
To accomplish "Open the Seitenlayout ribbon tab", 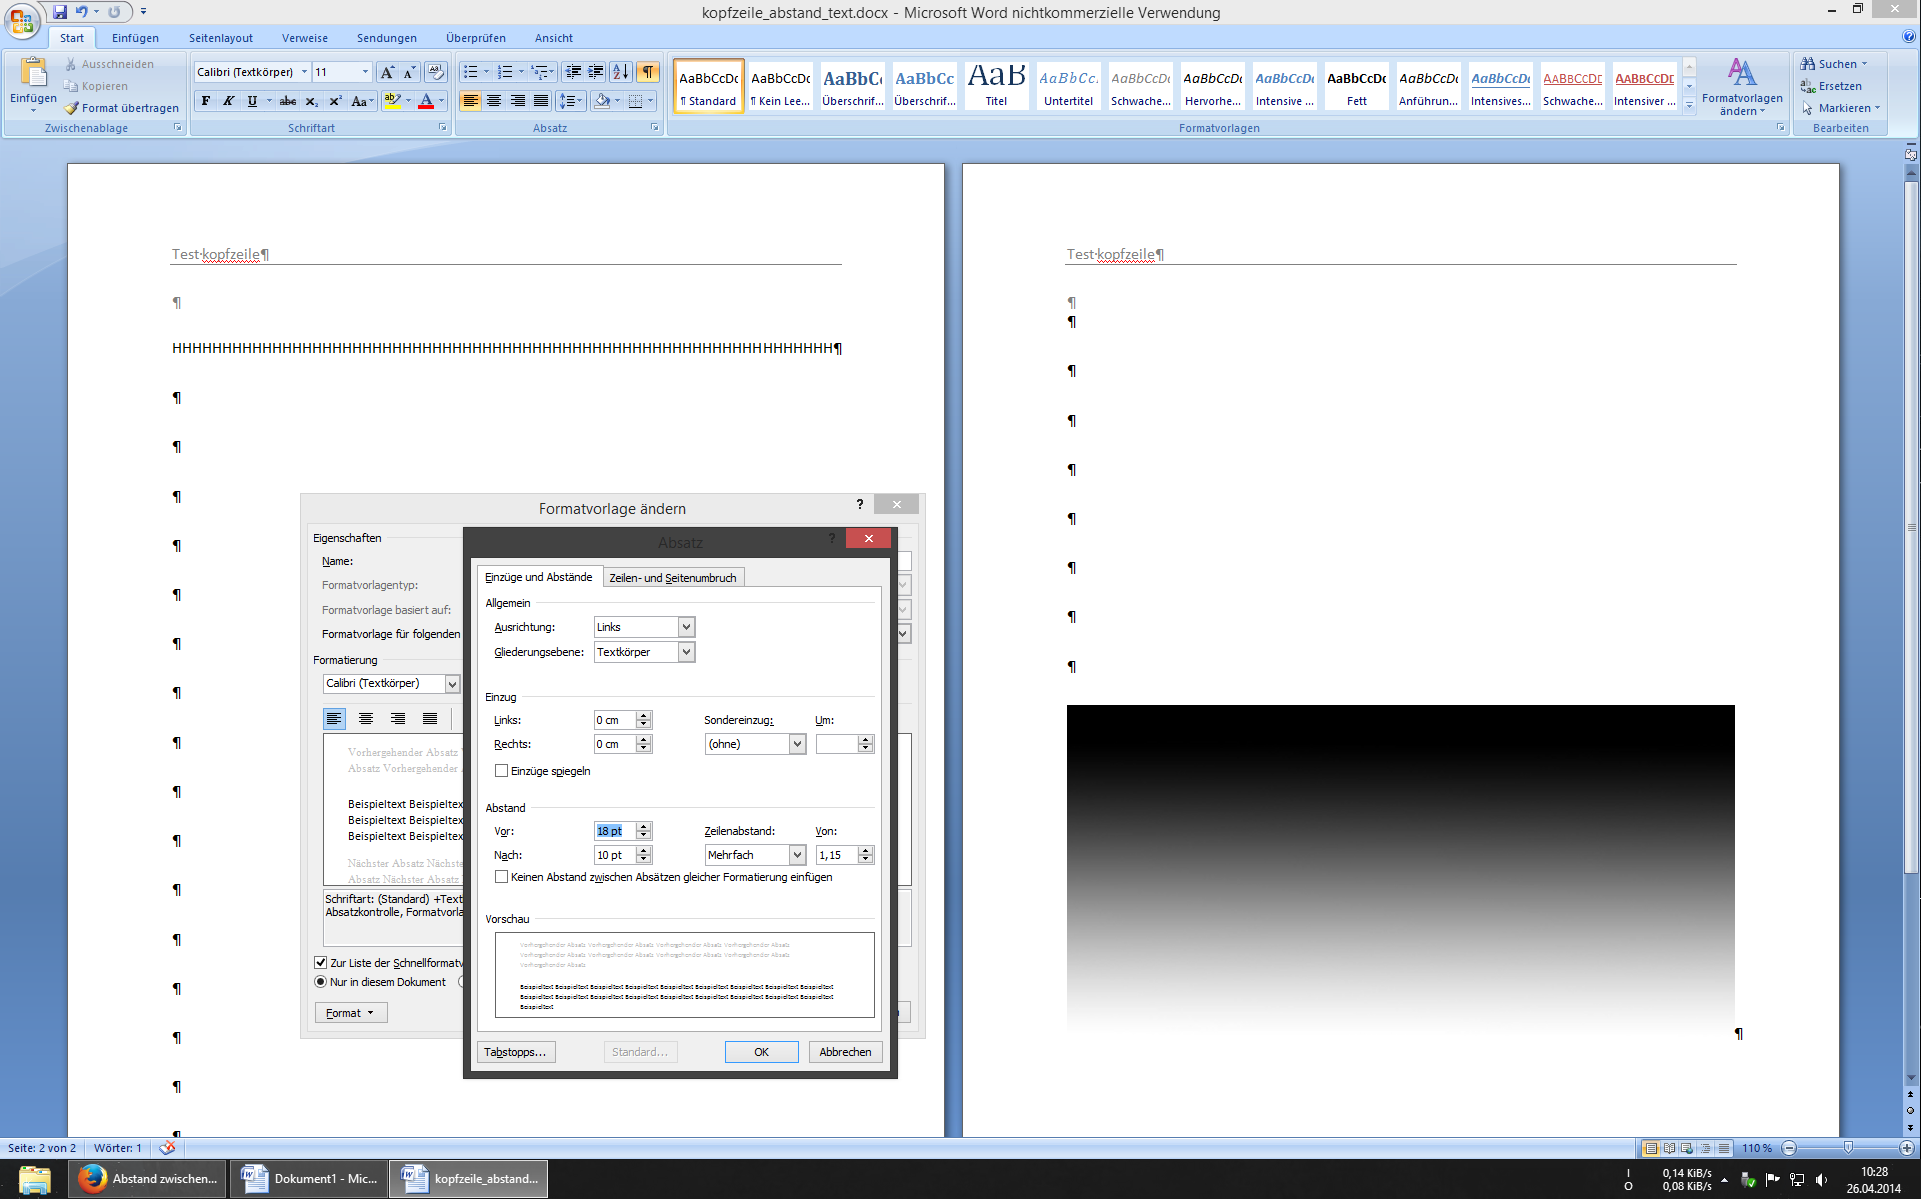I will (x=220, y=38).
